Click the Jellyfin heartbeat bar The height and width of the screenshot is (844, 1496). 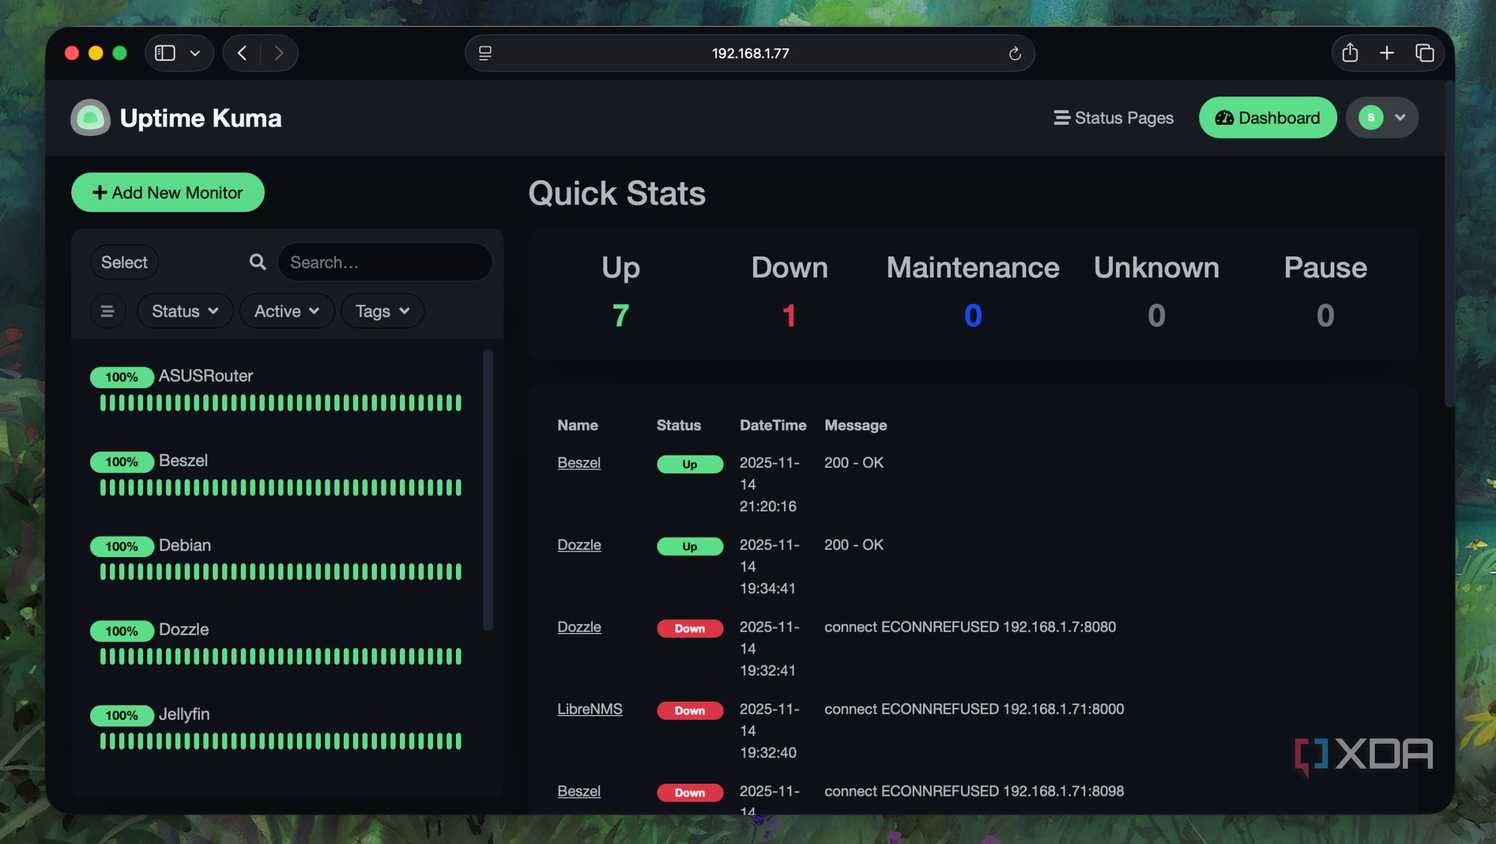[281, 741]
